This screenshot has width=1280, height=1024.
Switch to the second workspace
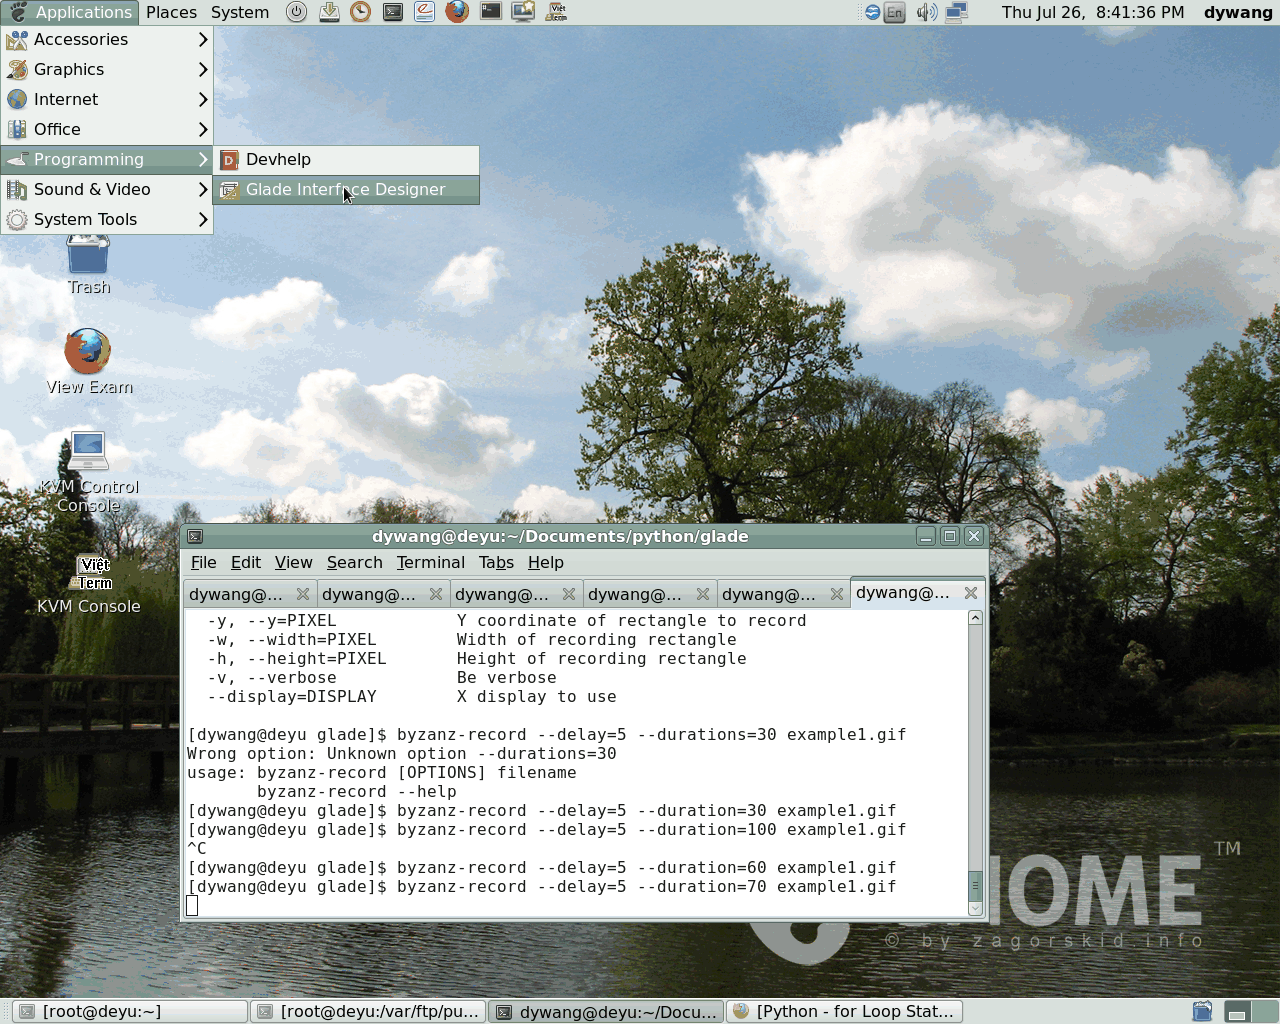(x=1266, y=1011)
